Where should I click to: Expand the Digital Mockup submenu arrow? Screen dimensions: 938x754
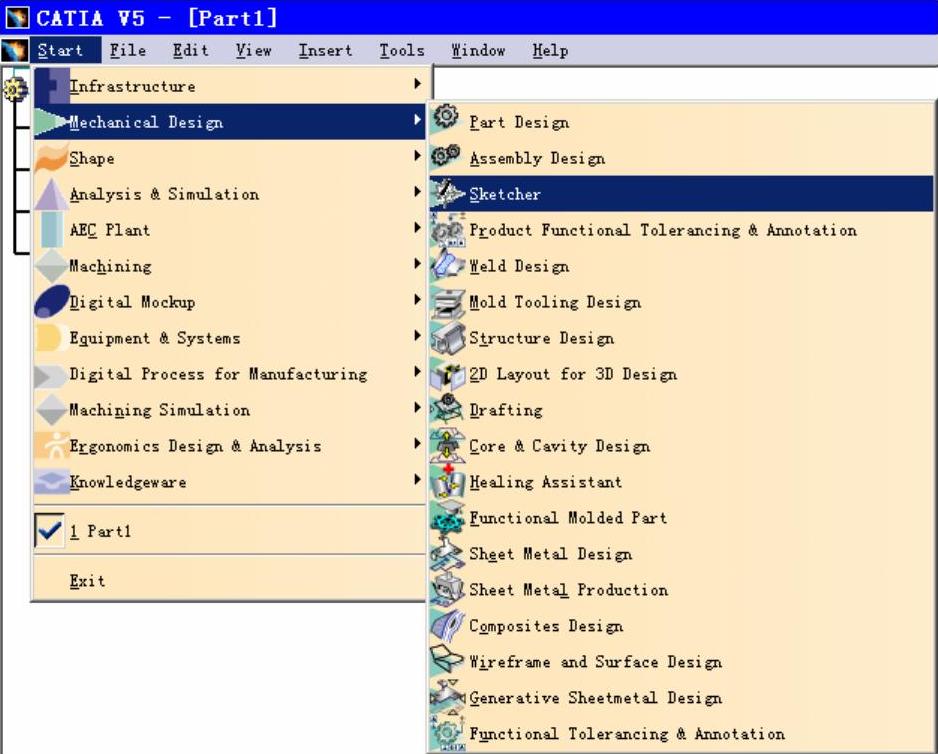pos(417,299)
